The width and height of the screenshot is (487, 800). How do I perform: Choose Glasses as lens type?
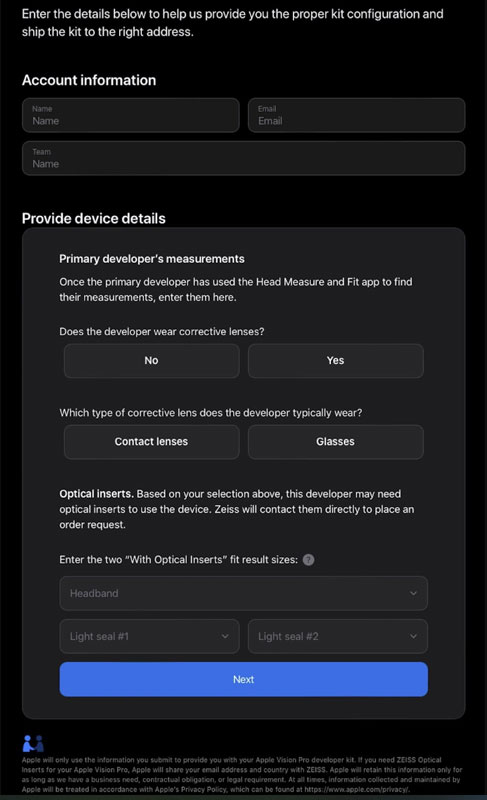pyautogui.click(x=336, y=442)
